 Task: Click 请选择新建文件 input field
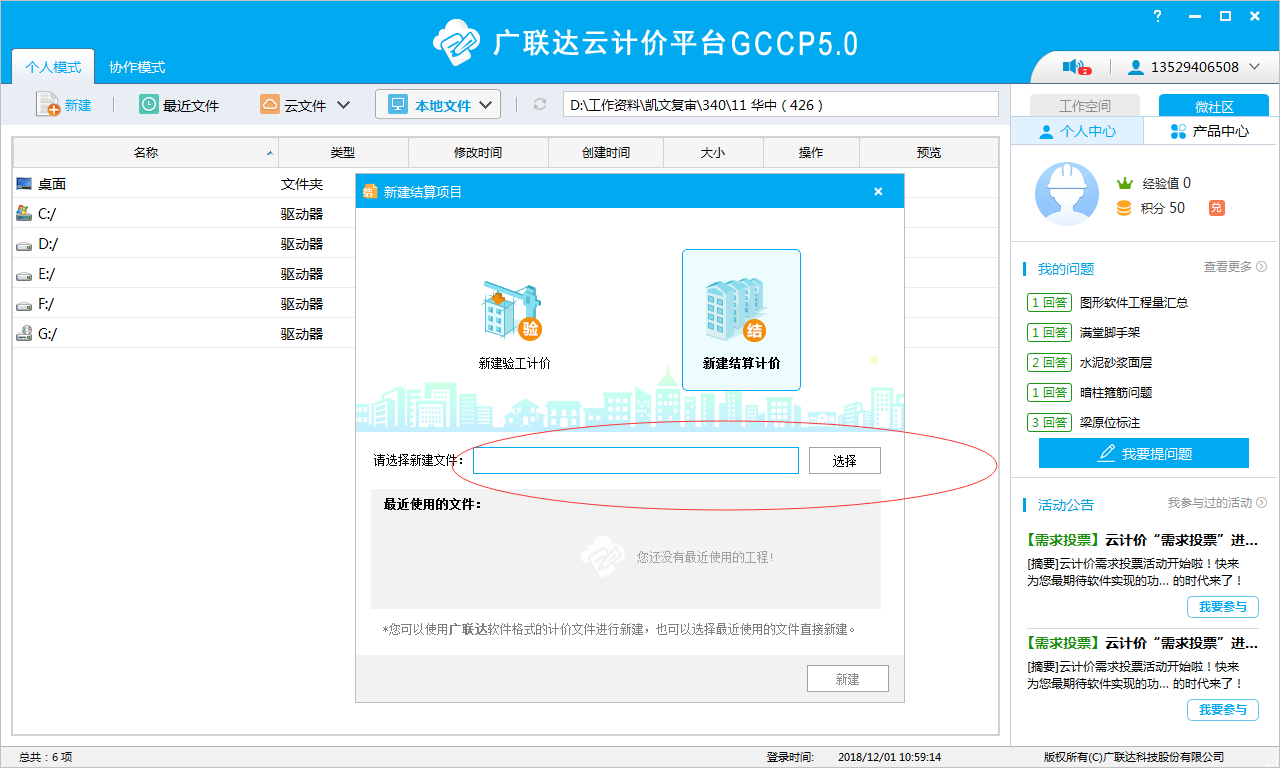point(636,460)
